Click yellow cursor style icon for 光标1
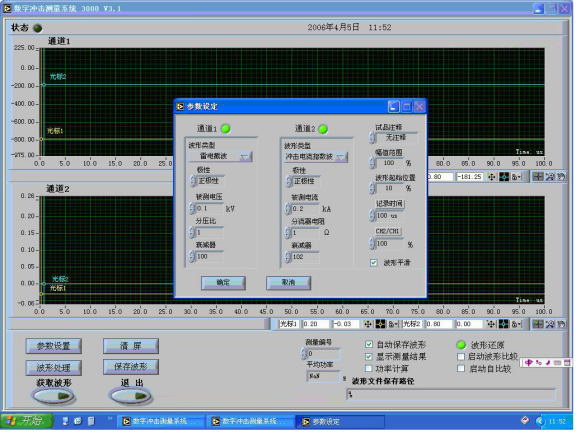This screenshot has width=576, height=433. 380,324
